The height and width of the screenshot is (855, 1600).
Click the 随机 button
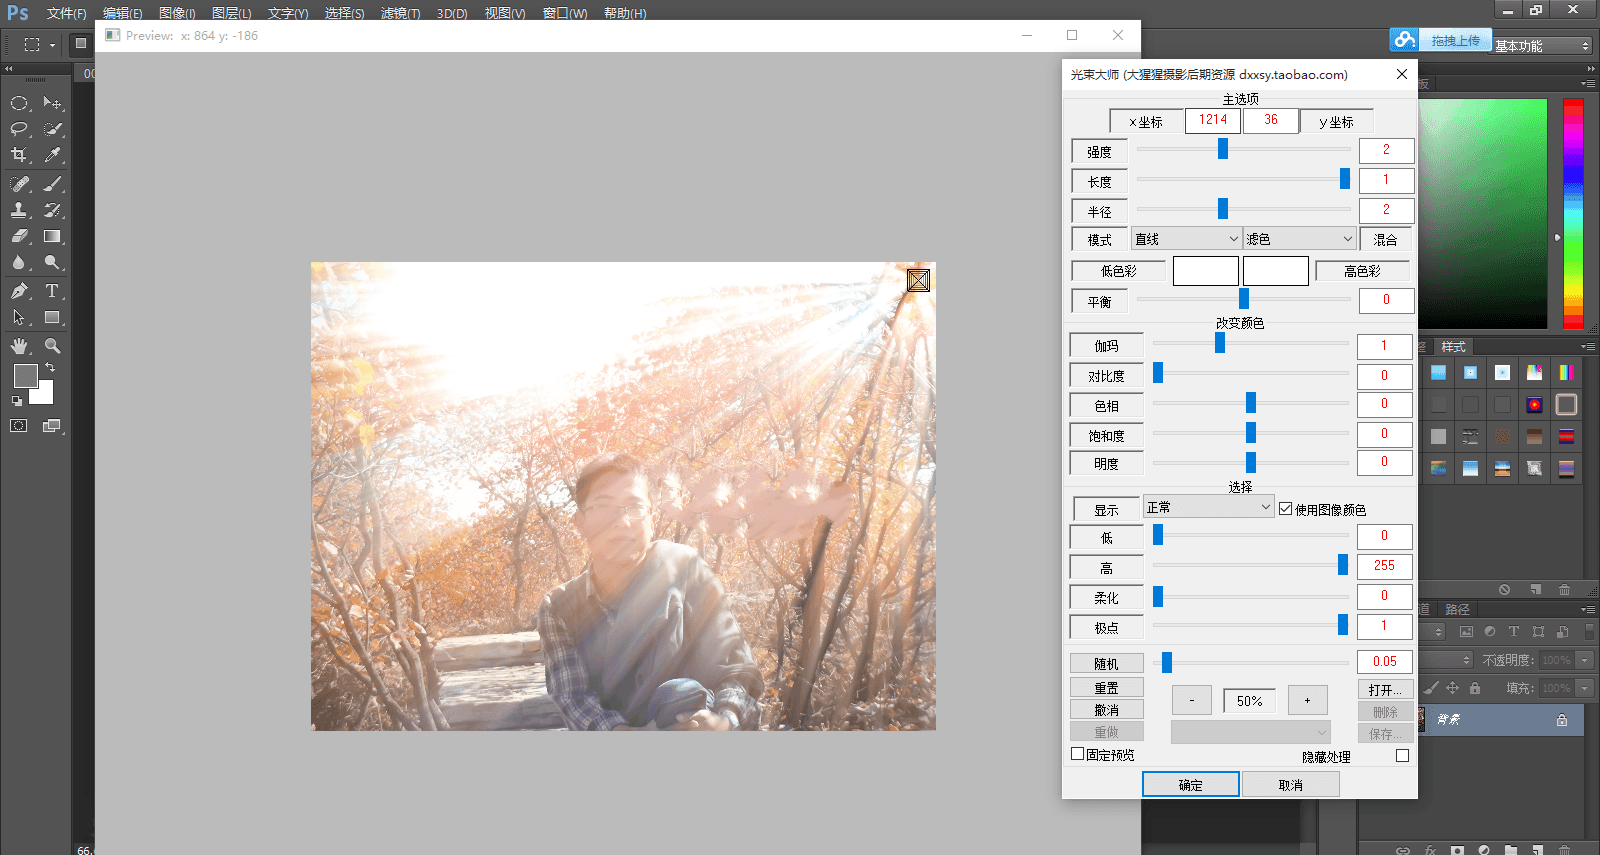tap(1106, 663)
